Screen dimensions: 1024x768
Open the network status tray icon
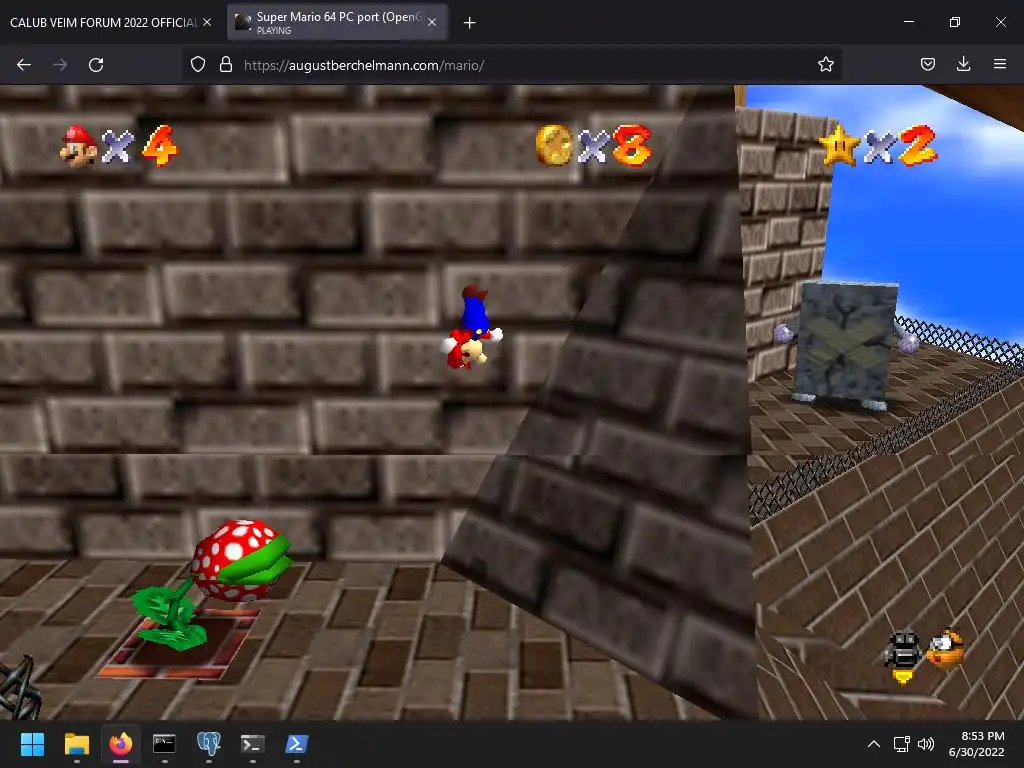coord(902,744)
